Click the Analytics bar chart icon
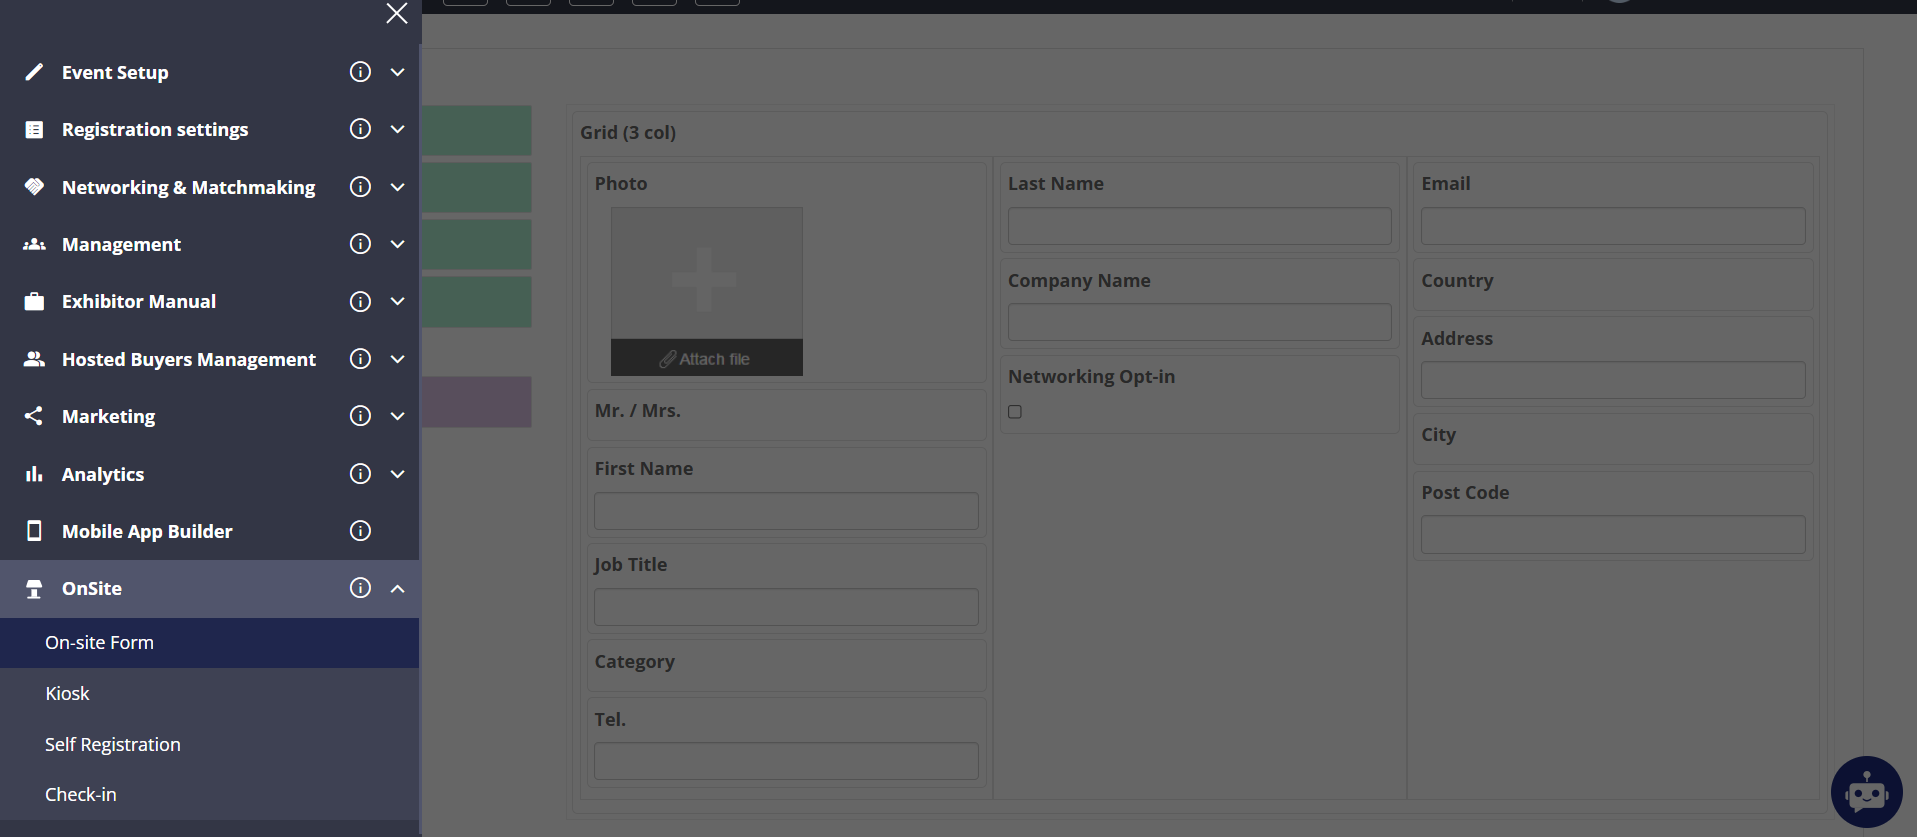The height and width of the screenshot is (837, 1917). click(x=34, y=474)
